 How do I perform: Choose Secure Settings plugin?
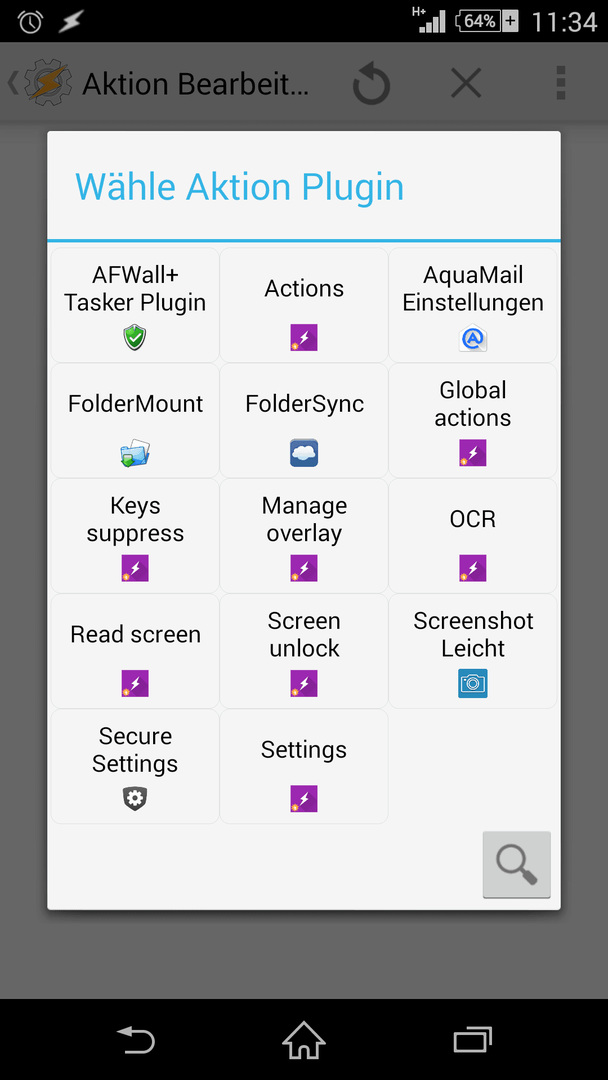pos(135,766)
